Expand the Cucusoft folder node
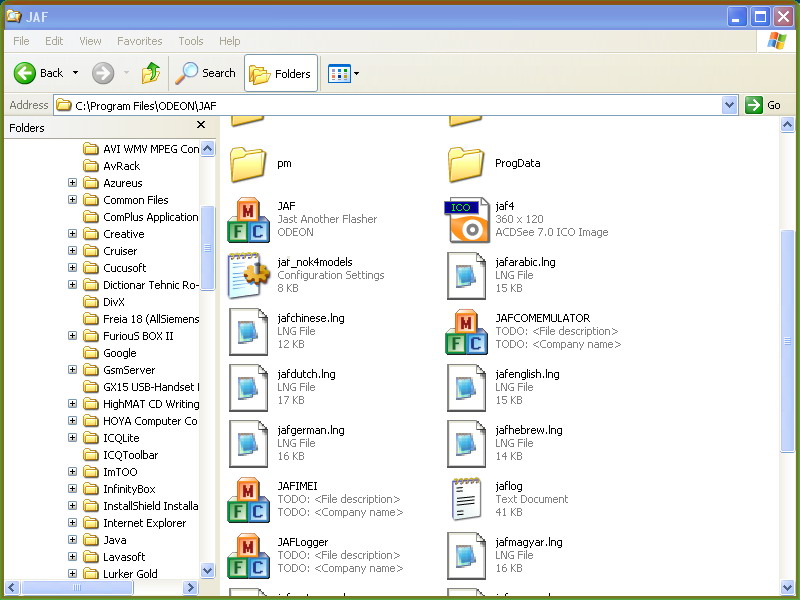The width and height of the screenshot is (800, 600). [72, 267]
